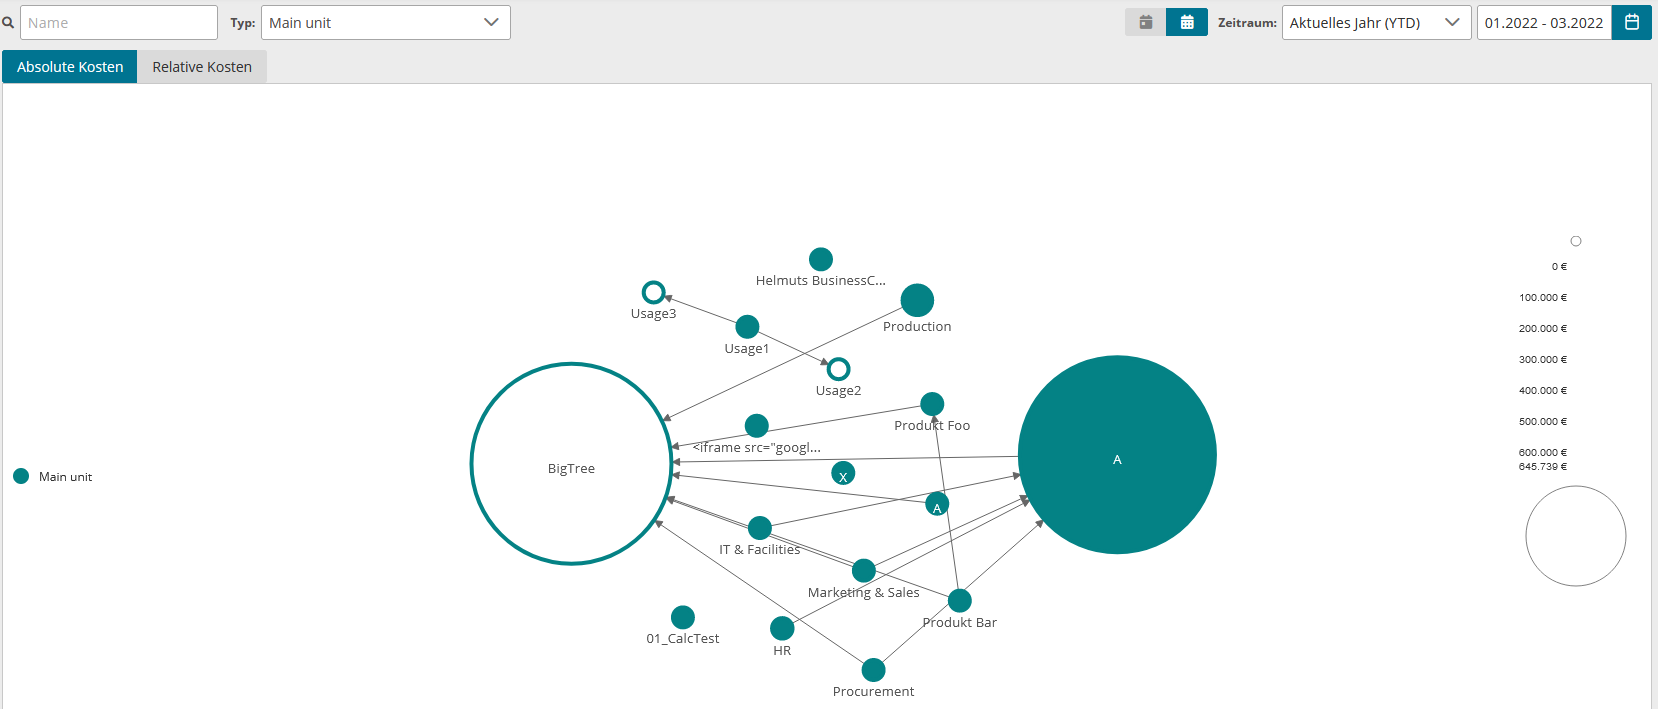Click the Procurement node
This screenshot has width=1658, height=709.
[873, 670]
